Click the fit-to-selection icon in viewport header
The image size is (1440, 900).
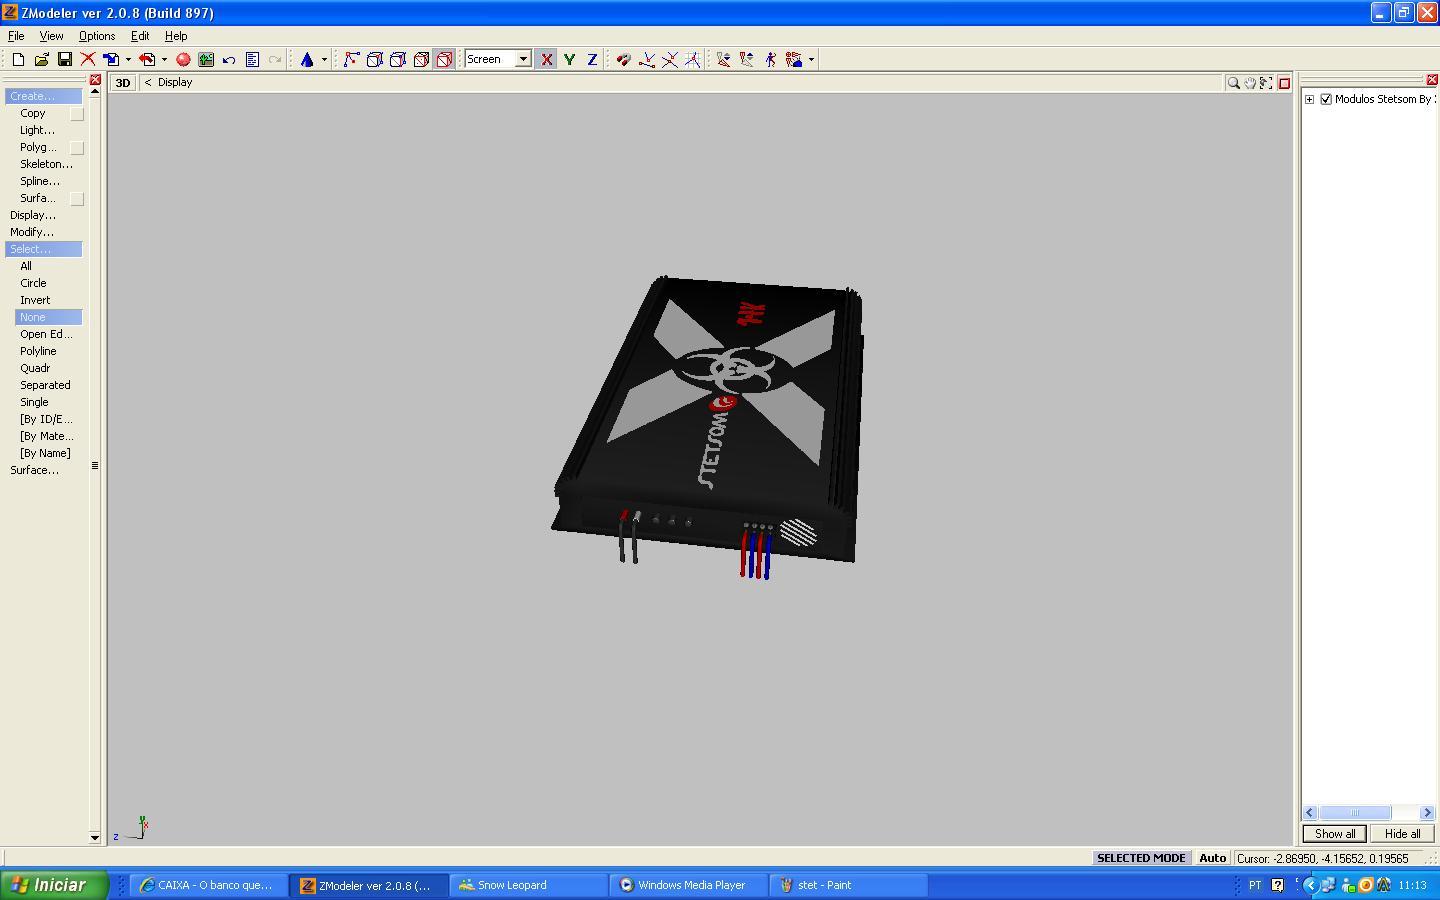tap(1266, 83)
